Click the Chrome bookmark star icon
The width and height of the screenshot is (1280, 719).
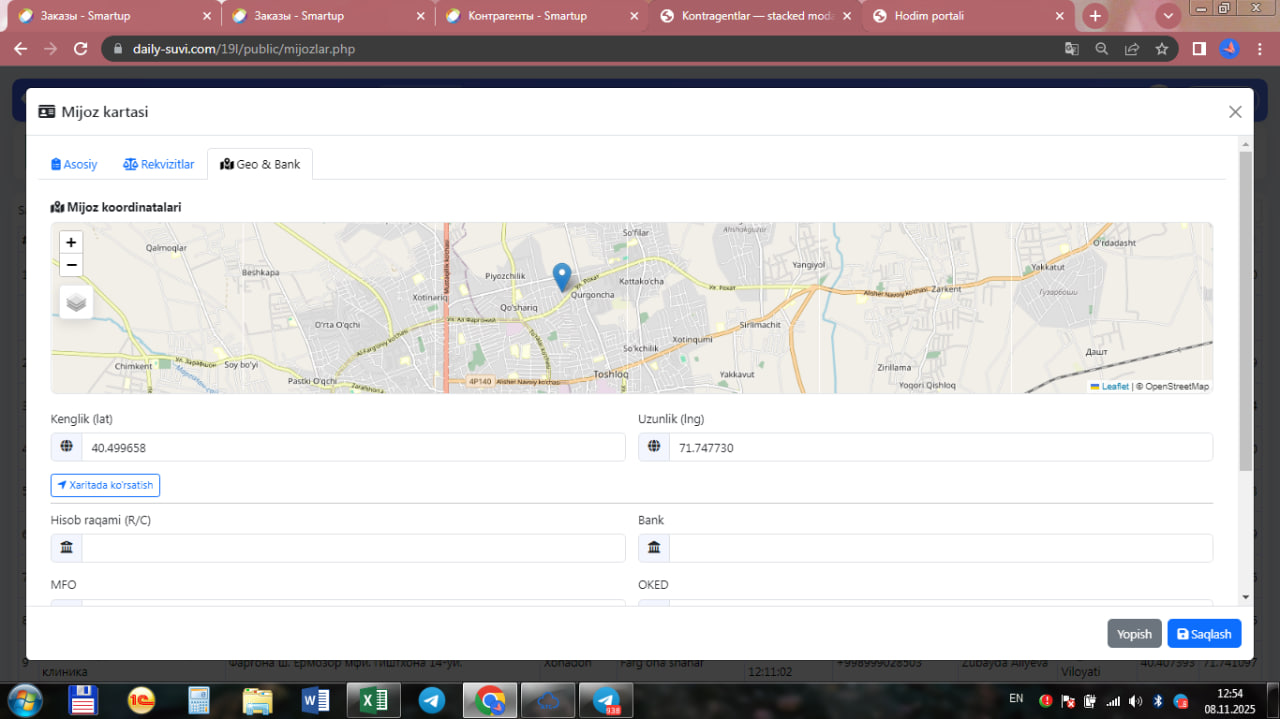click(1161, 49)
